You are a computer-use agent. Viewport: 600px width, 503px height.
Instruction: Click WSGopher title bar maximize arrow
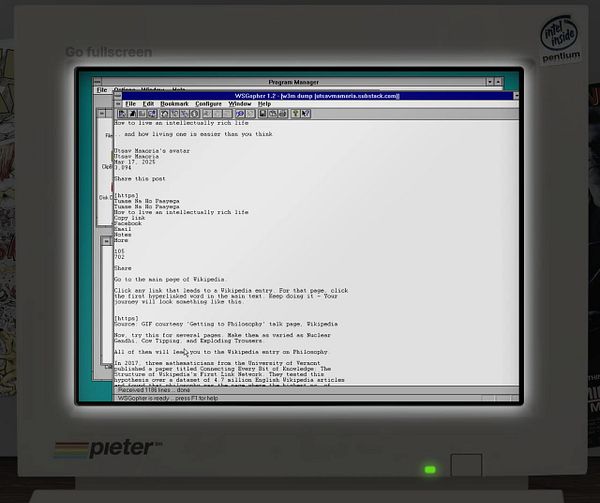(x=516, y=96)
